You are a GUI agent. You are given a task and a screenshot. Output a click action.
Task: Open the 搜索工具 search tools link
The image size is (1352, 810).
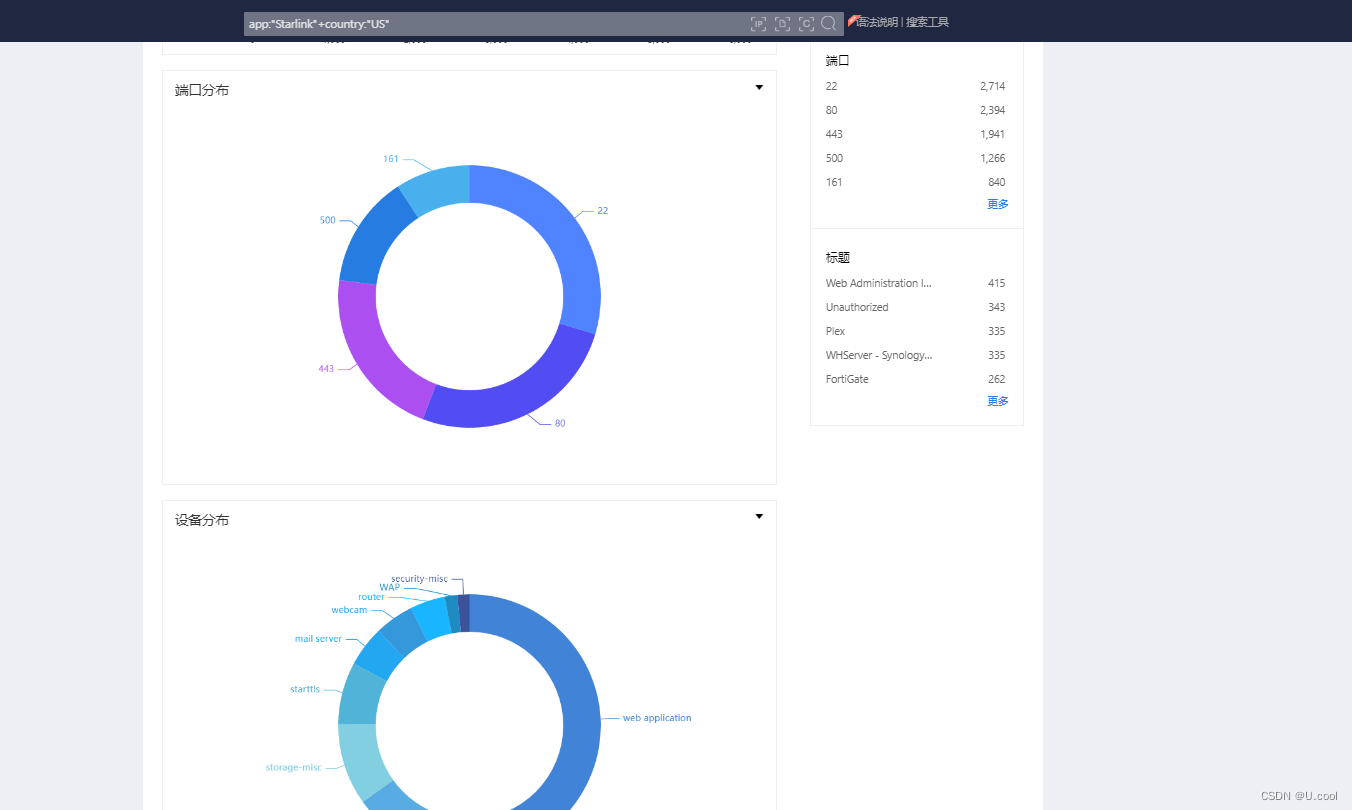pos(927,22)
